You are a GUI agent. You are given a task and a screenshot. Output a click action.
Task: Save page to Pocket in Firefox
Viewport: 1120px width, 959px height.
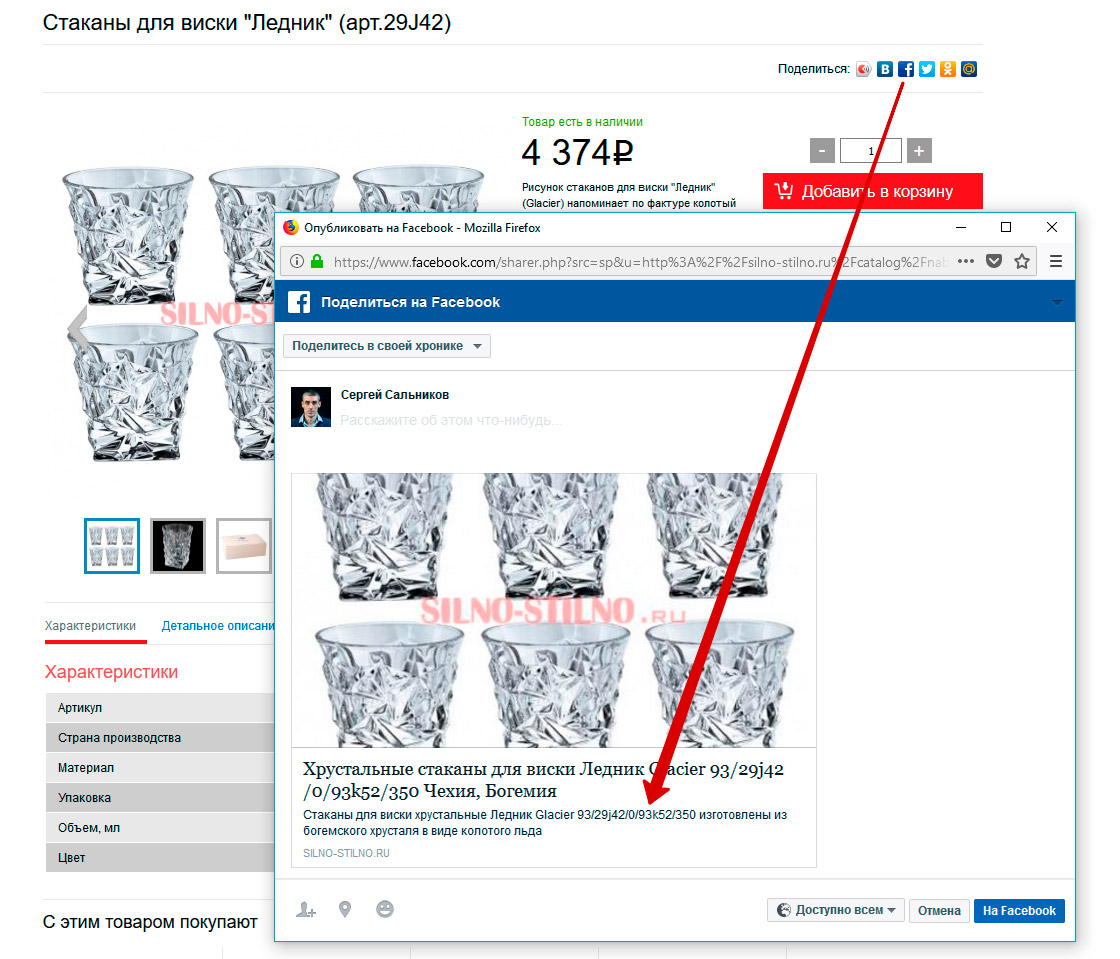point(994,261)
